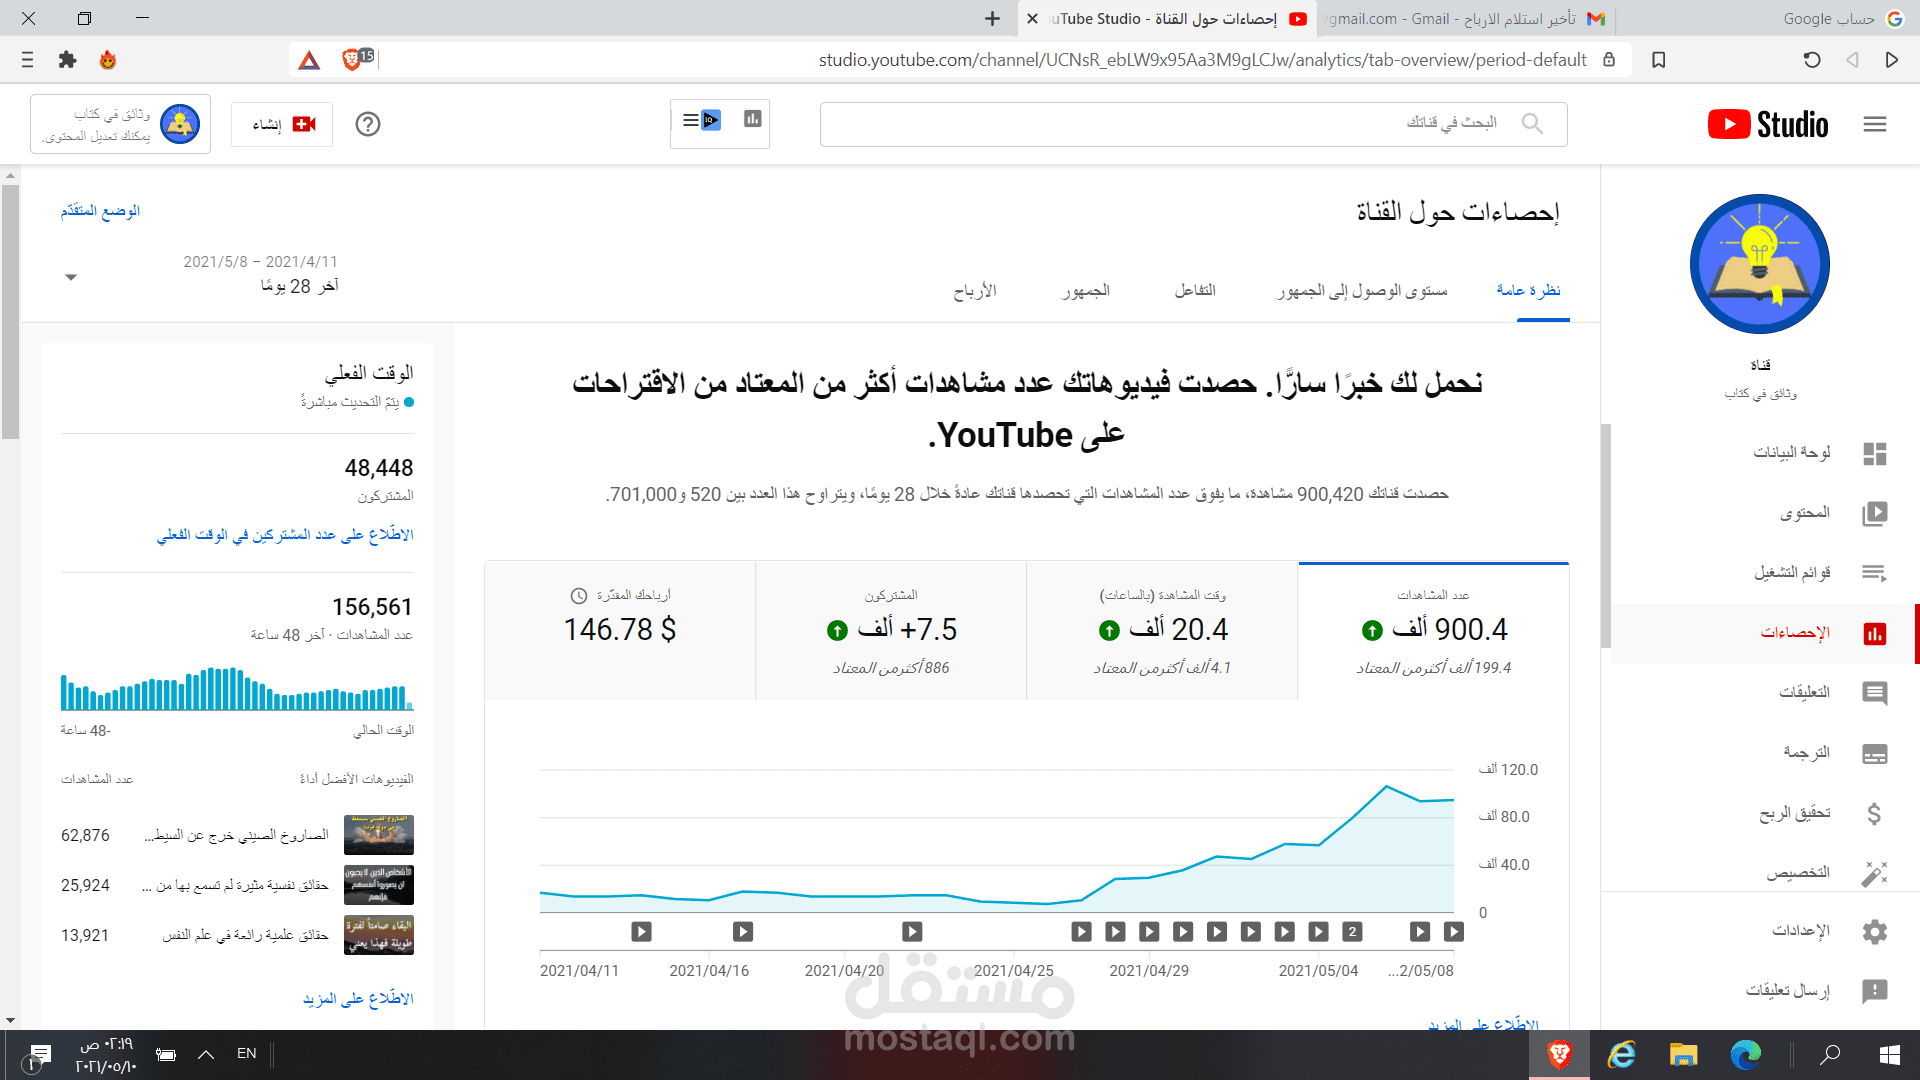The height and width of the screenshot is (1080, 1920).
Task: Close the YouTube Studio tab
Action: click(1032, 19)
